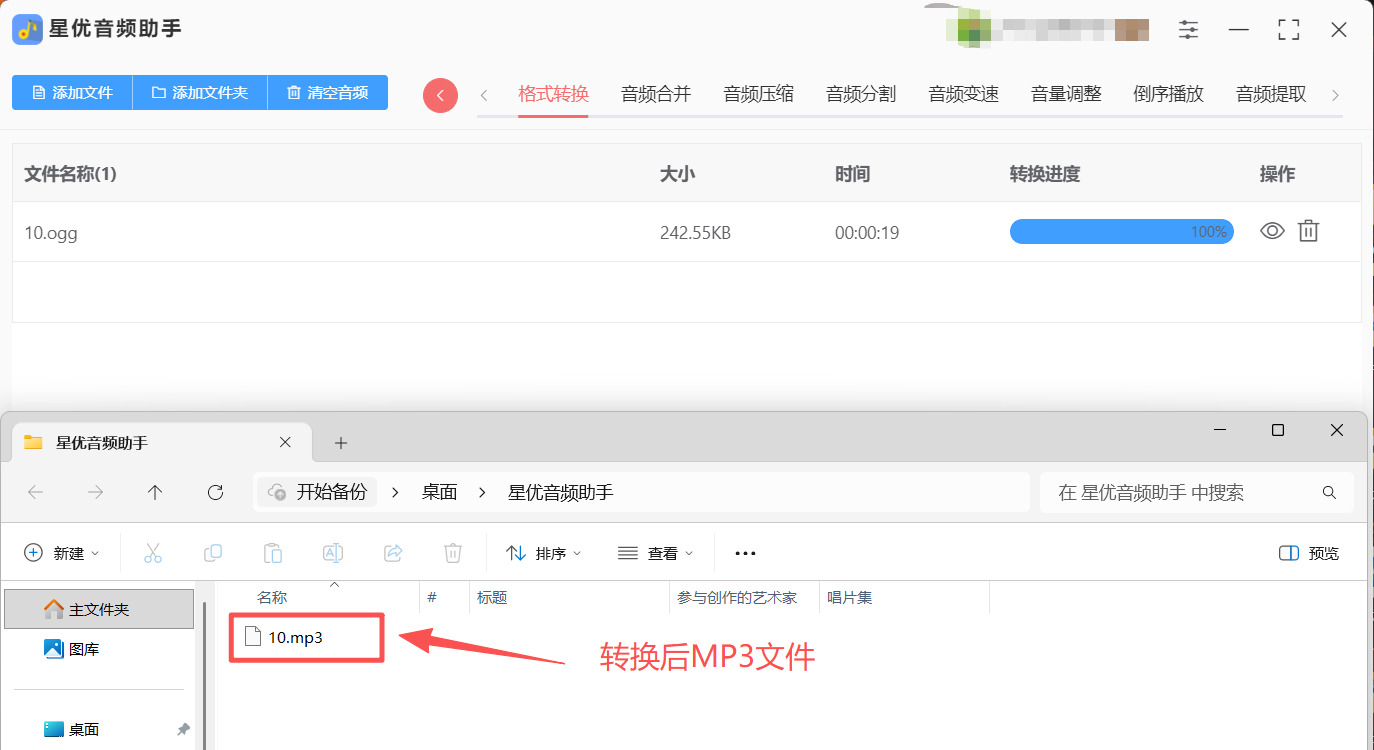Click the 清空音频 button

point(328,93)
